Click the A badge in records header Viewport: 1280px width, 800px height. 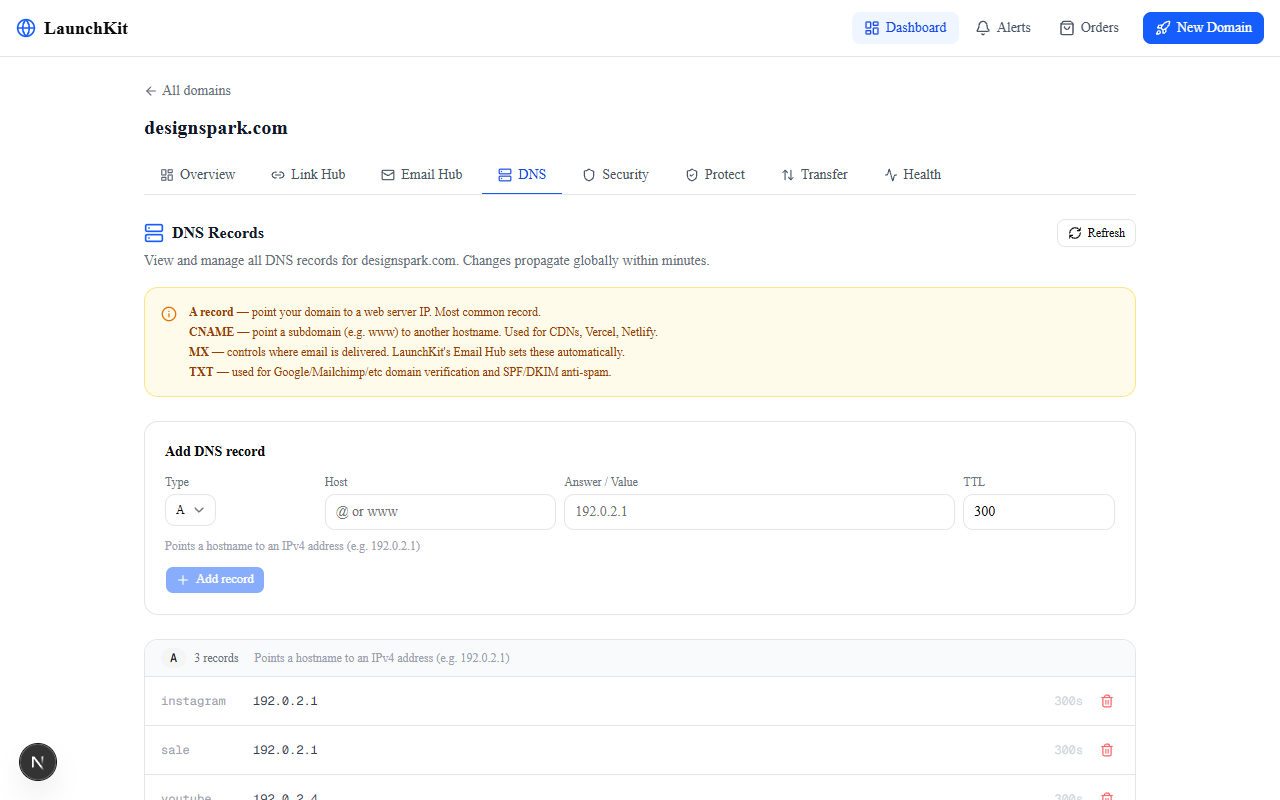174,658
